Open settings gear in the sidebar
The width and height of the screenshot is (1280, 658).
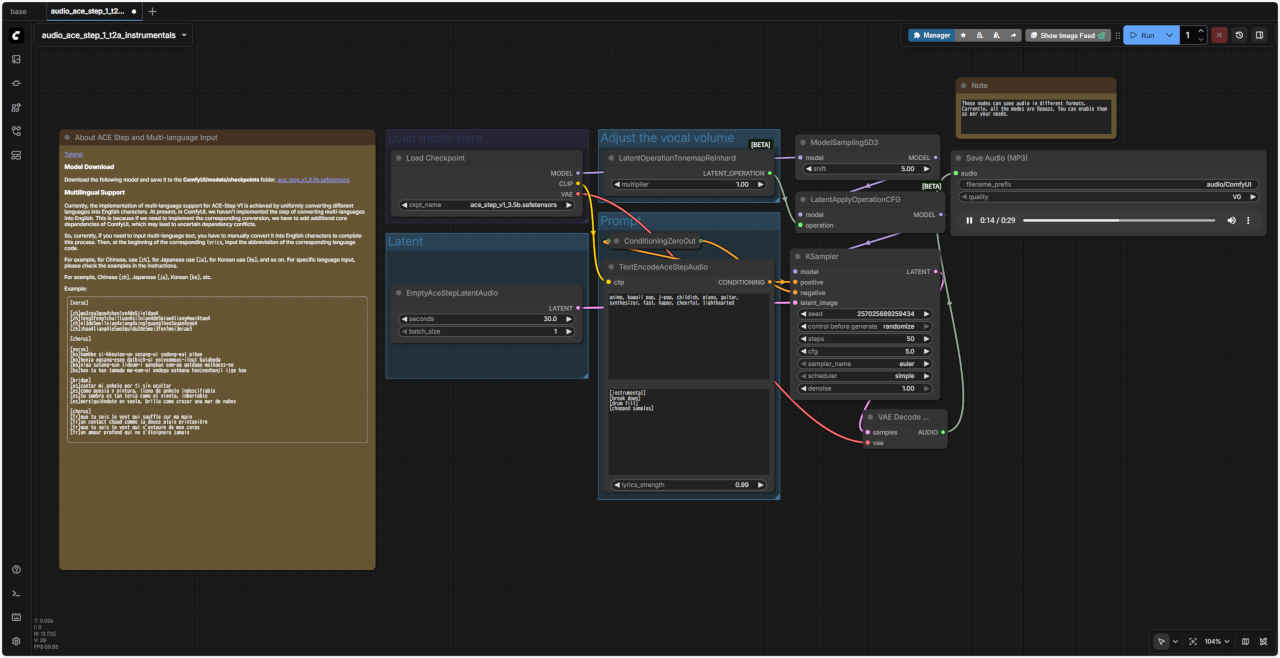[16, 641]
